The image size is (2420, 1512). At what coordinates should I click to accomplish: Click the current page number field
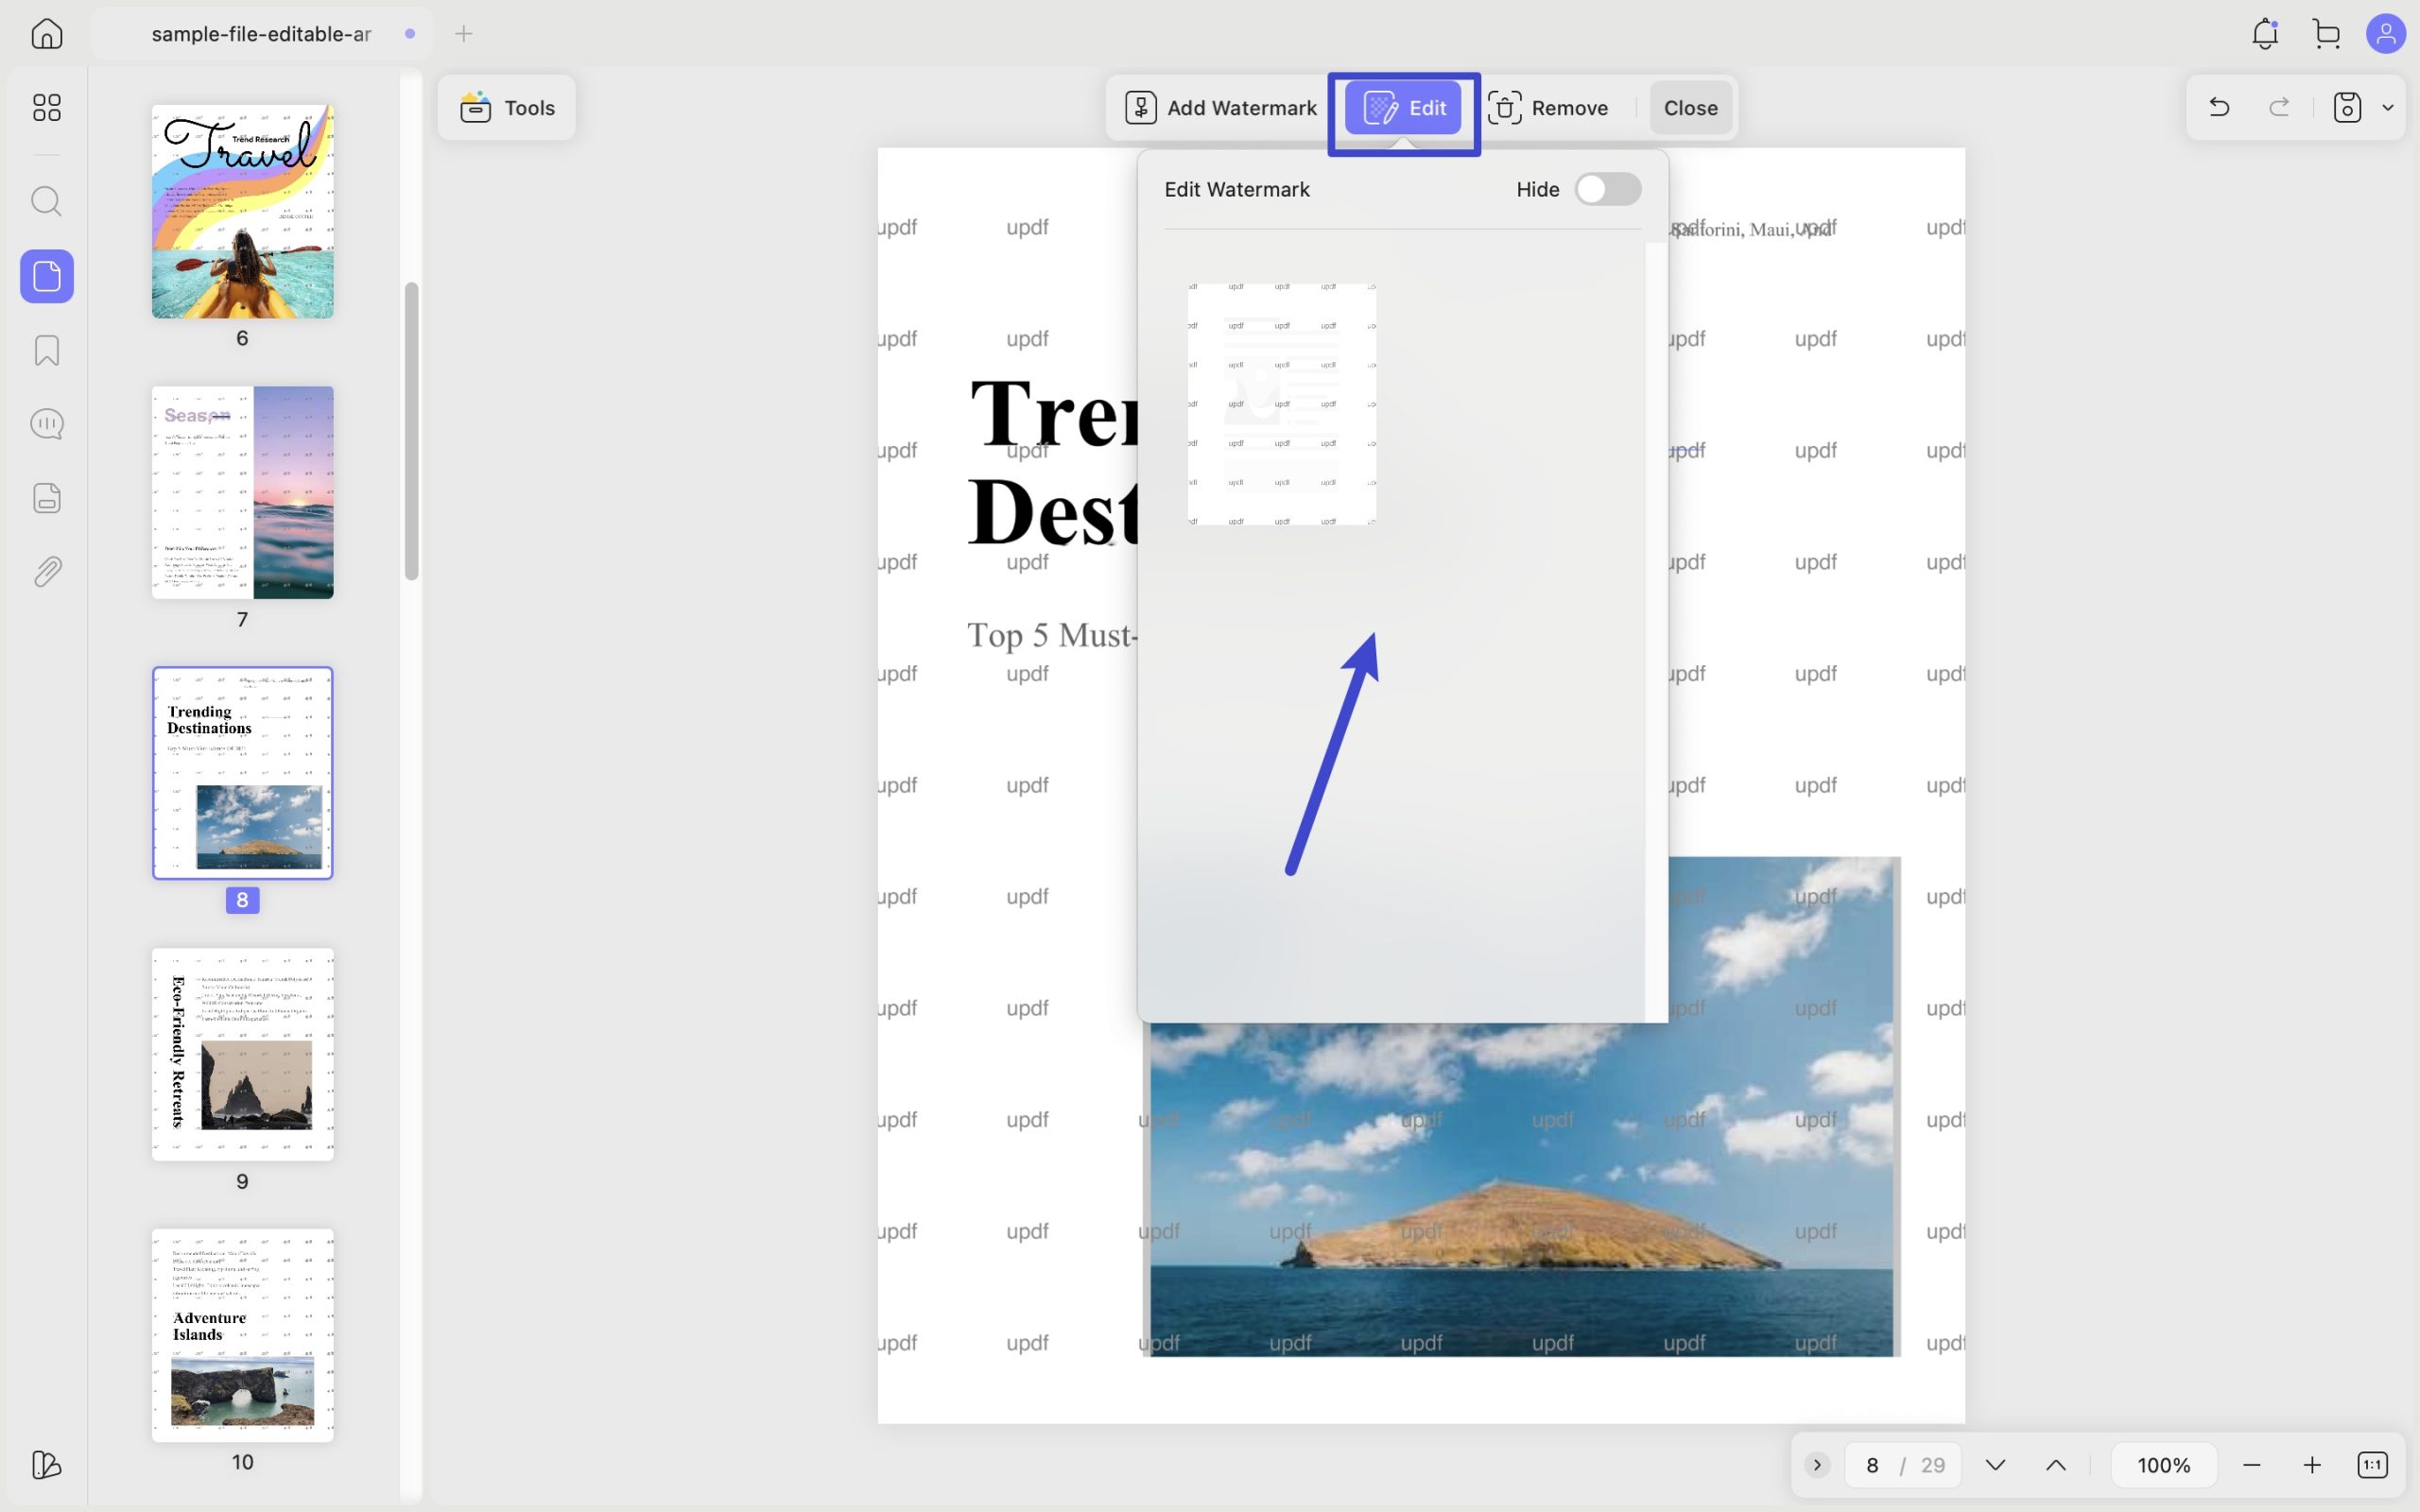pyautogui.click(x=1872, y=1465)
